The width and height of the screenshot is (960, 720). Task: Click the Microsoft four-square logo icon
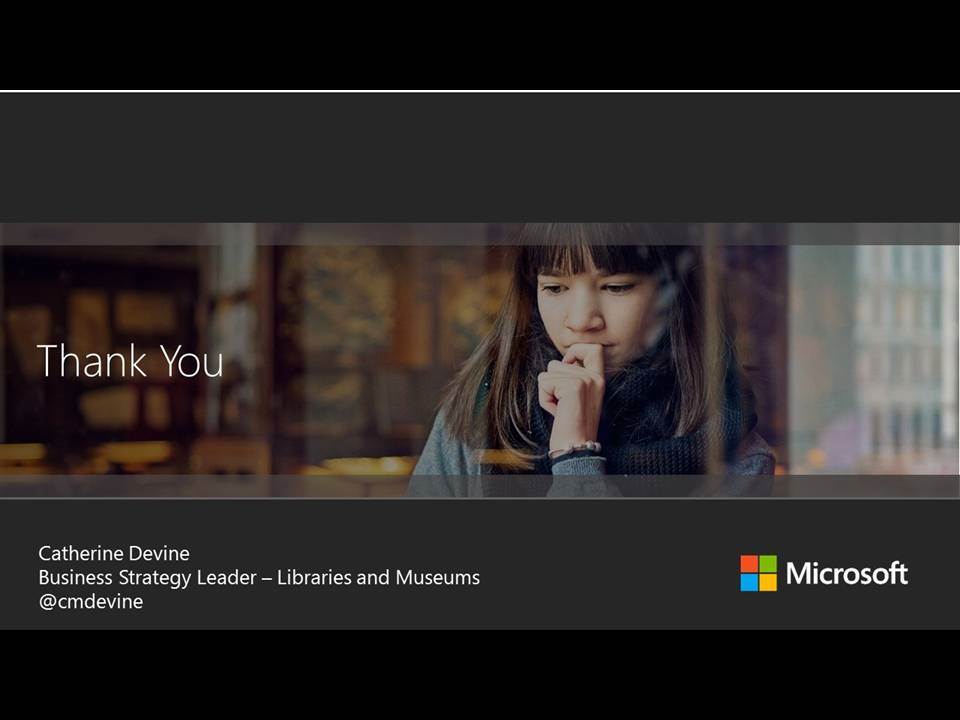click(x=759, y=573)
